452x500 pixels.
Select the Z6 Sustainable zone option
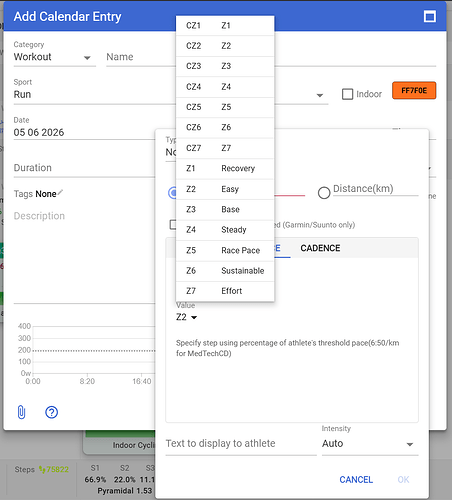[225, 271]
